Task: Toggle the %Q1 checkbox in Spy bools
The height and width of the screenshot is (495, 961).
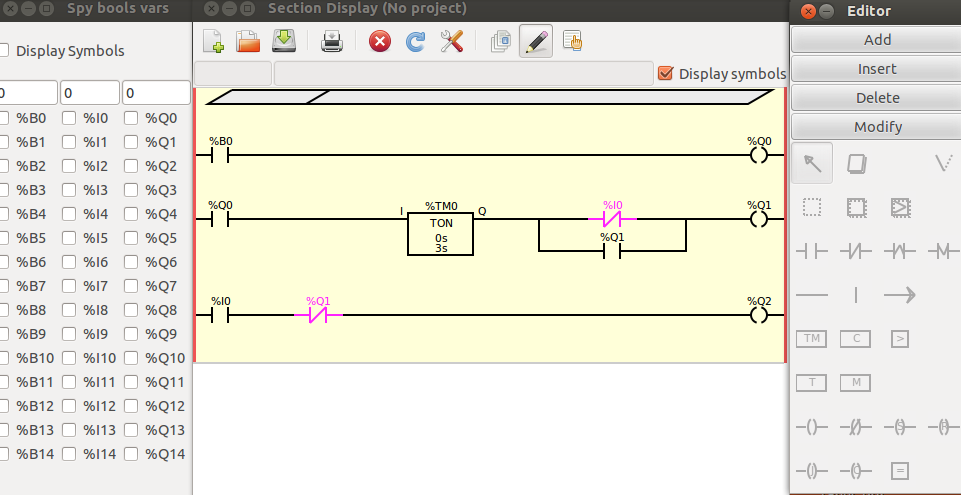Action: (131, 142)
